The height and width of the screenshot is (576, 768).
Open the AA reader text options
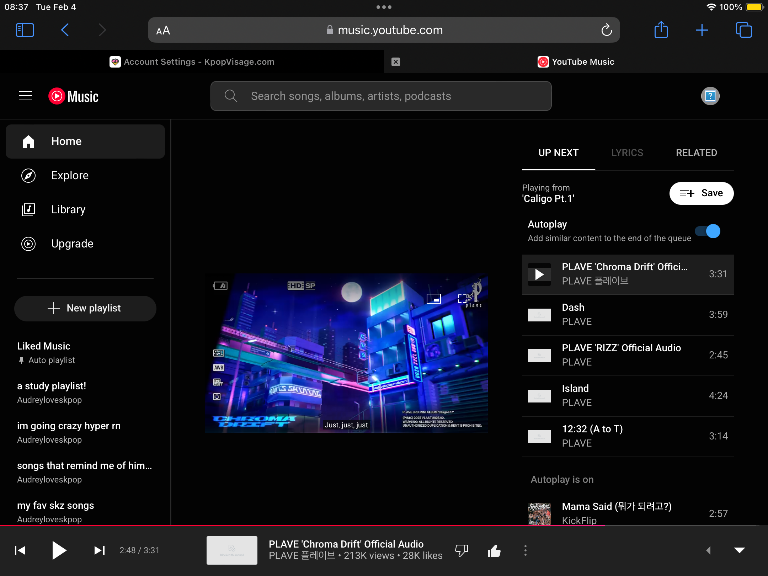tap(163, 30)
